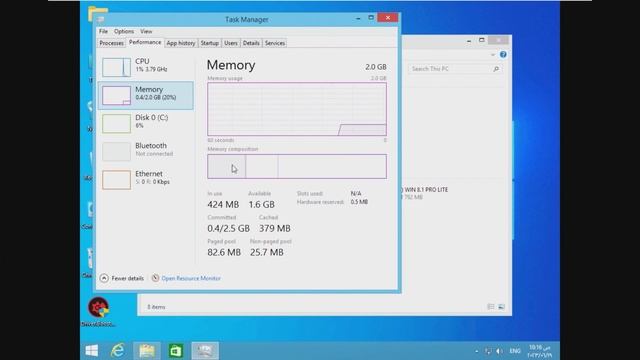This screenshot has height=360, width=640.
Task: Open the volume speaker tray icon
Action: tap(499, 351)
